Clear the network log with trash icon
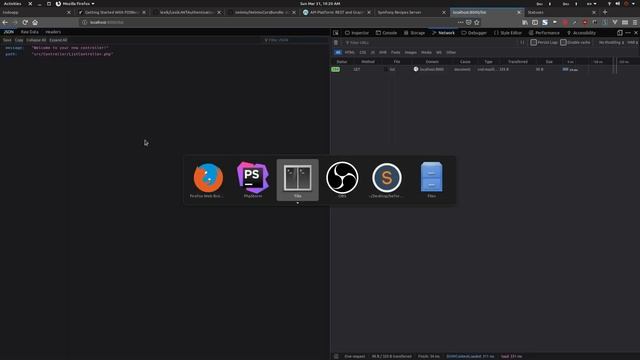This screenshot has width=640, height=360. point(336,42)
